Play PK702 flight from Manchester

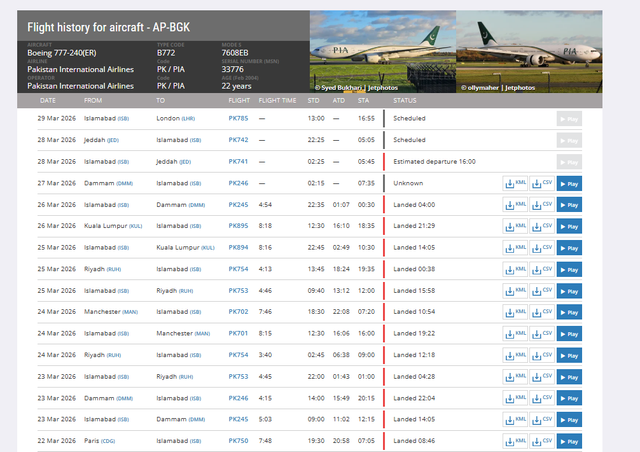[x=569, y=312]
